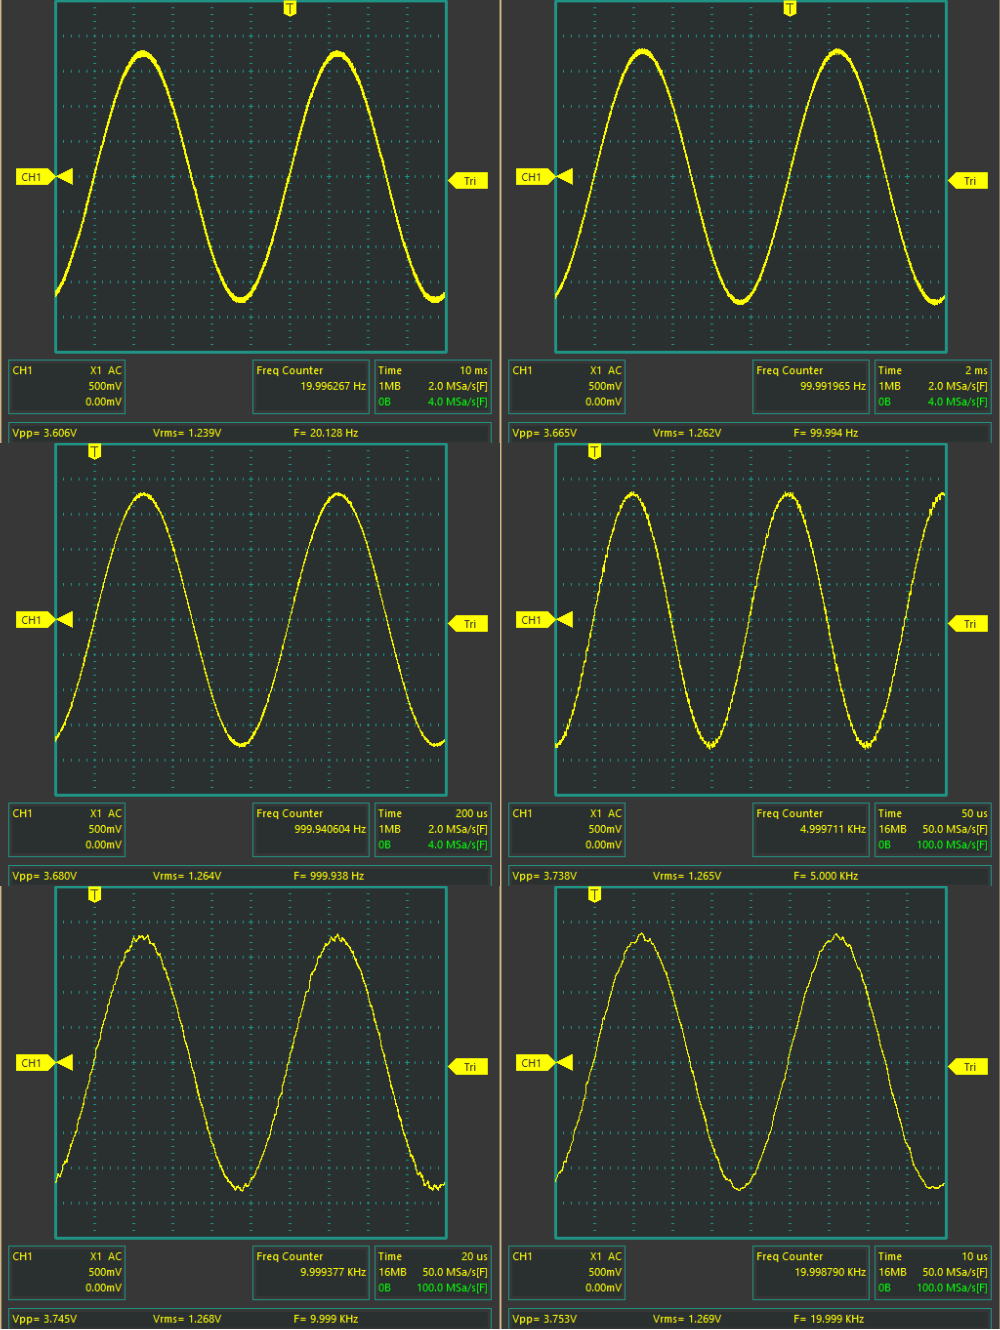Open the Time panel set to 50 us
1000x1330 pixels.
[932, 829]
